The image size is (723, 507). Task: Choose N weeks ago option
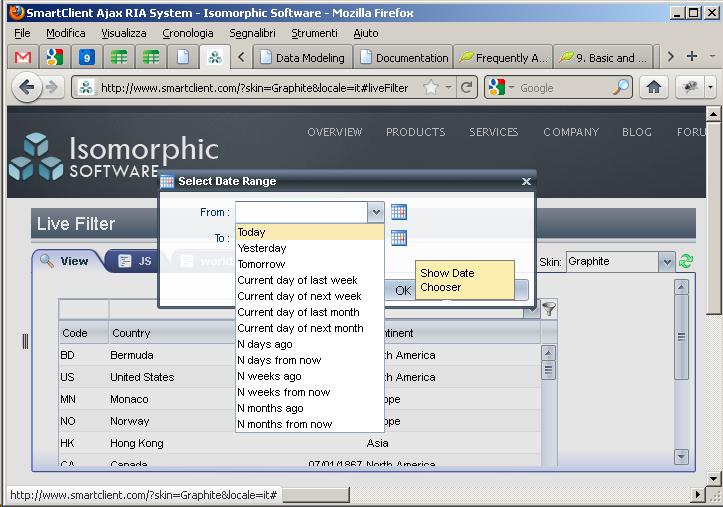coord(269,376)
